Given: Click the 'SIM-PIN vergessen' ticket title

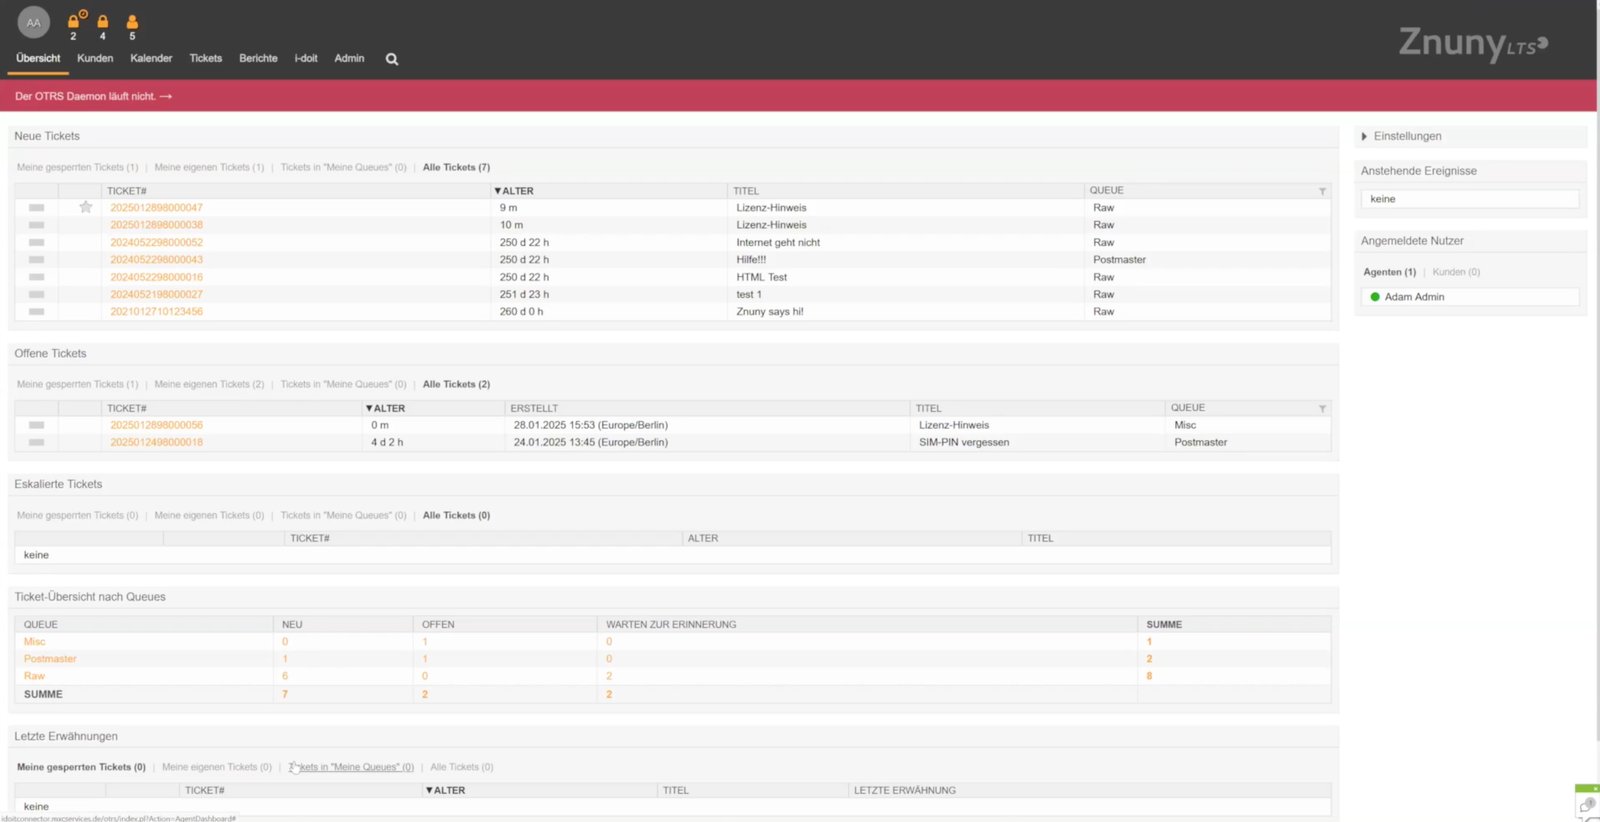Looking at the screenshot, I should [x=964, y=442].
